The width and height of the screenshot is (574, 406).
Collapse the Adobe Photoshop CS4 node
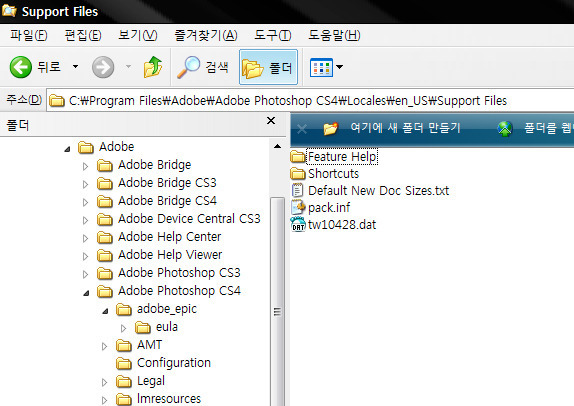click(86, 293)
